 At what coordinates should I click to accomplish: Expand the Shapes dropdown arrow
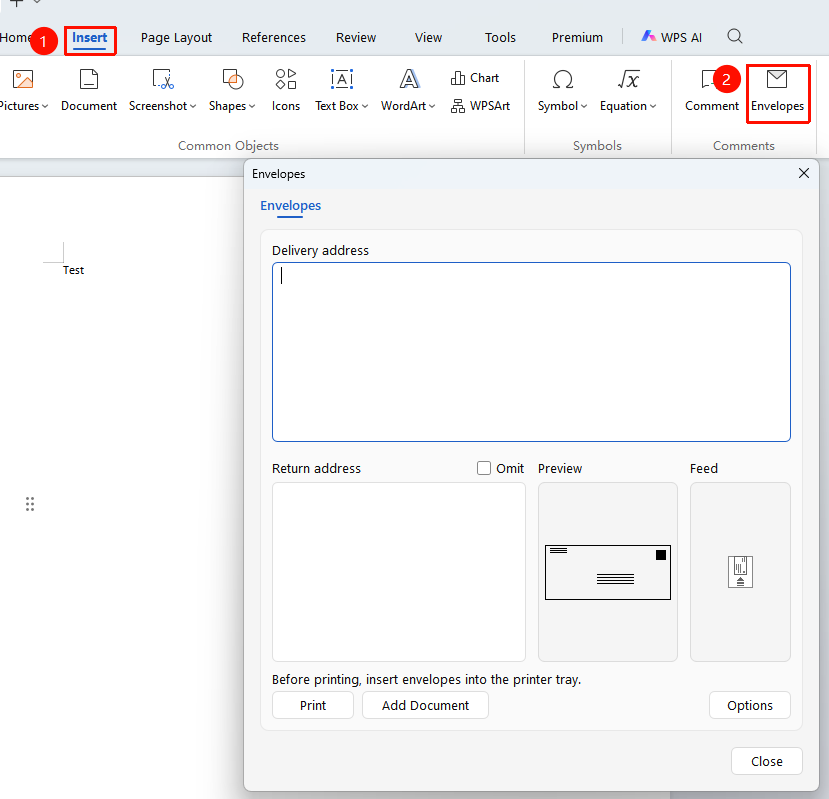pyautogui.click(x=252, y=106)
